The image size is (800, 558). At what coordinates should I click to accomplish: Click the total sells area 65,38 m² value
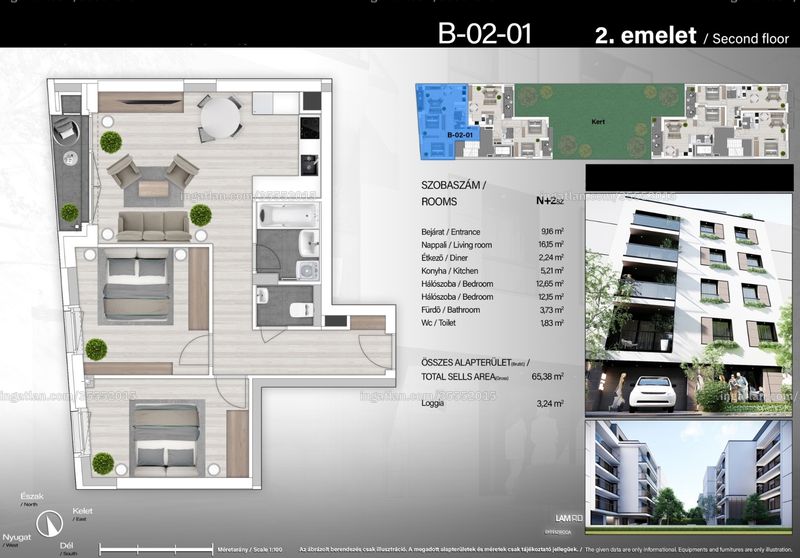click(547, 376)
